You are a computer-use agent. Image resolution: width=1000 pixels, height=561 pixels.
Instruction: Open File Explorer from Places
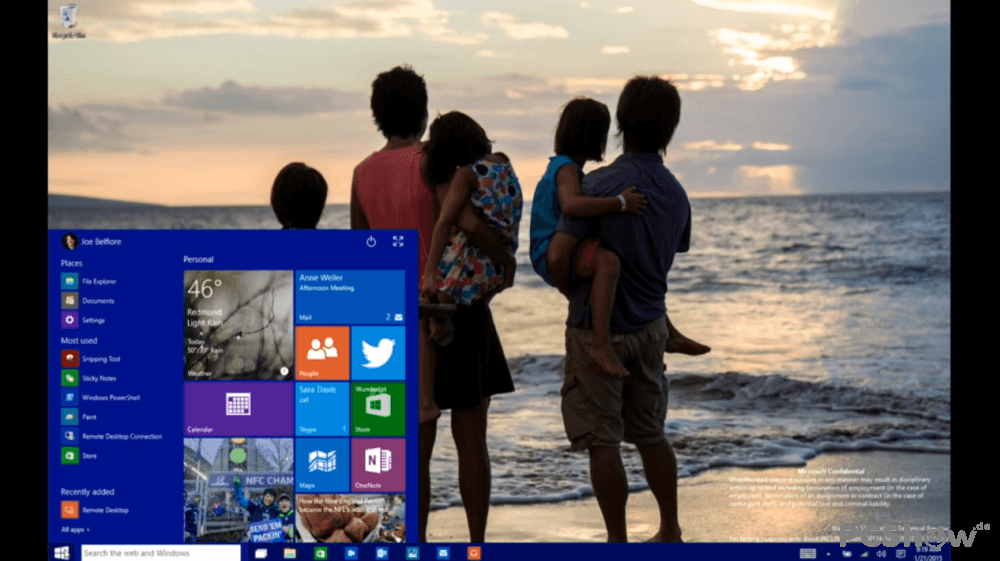point(89,281)
